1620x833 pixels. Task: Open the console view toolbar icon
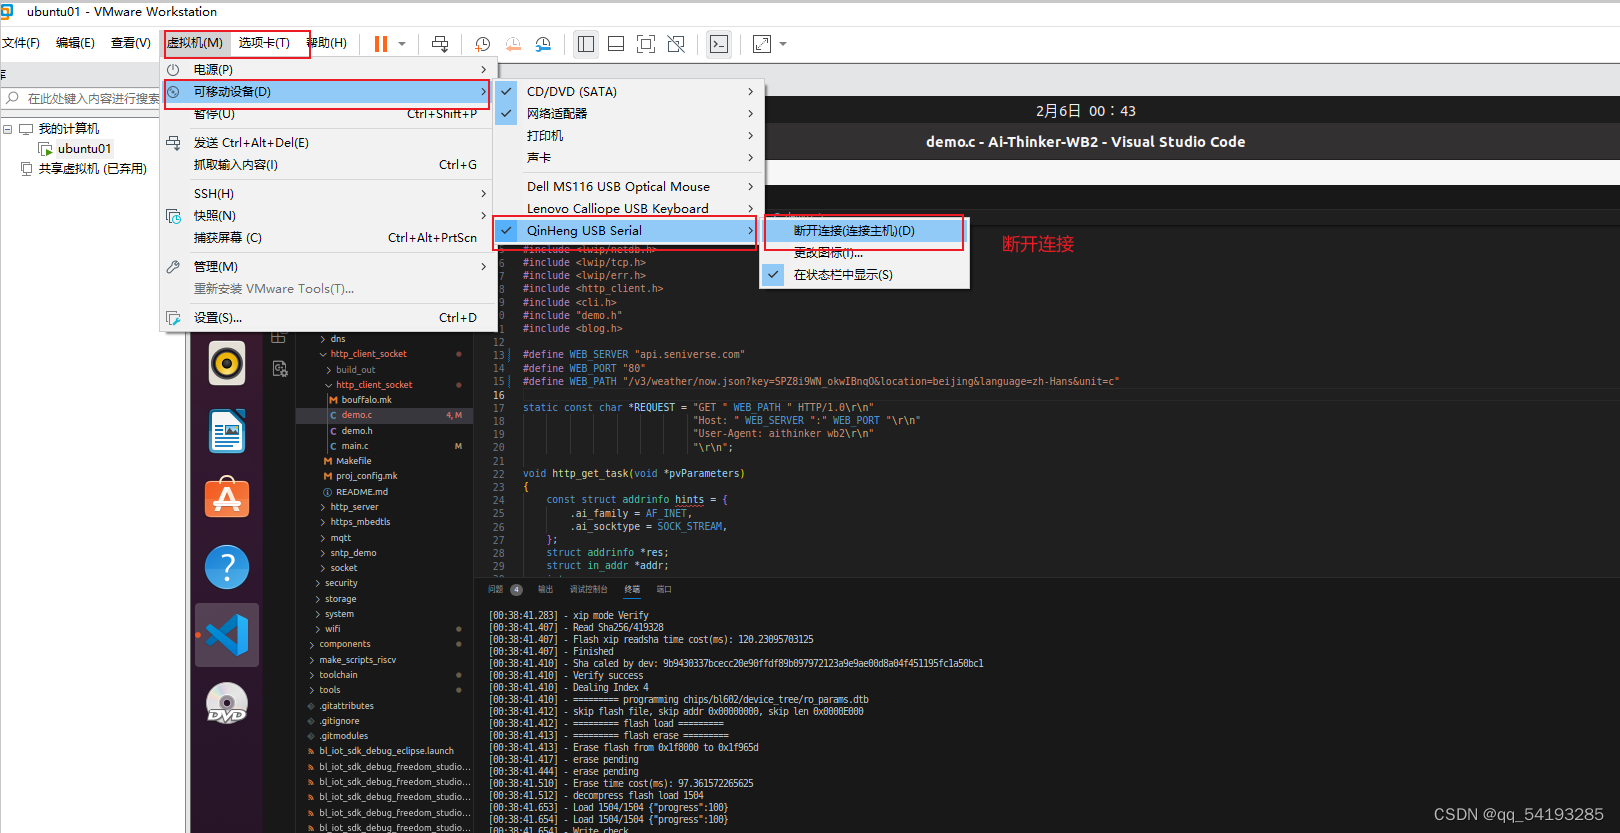pyautogui.click(x=719, y=44)
